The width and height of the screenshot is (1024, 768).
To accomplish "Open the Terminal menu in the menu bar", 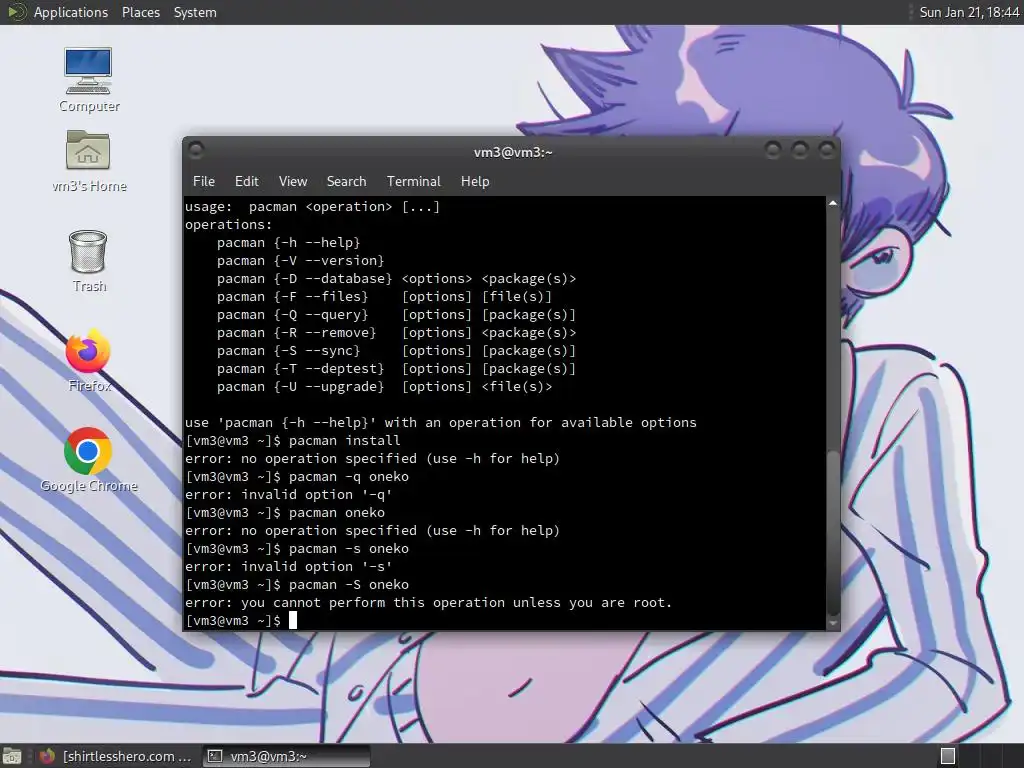I will click(x=413, y=181).
